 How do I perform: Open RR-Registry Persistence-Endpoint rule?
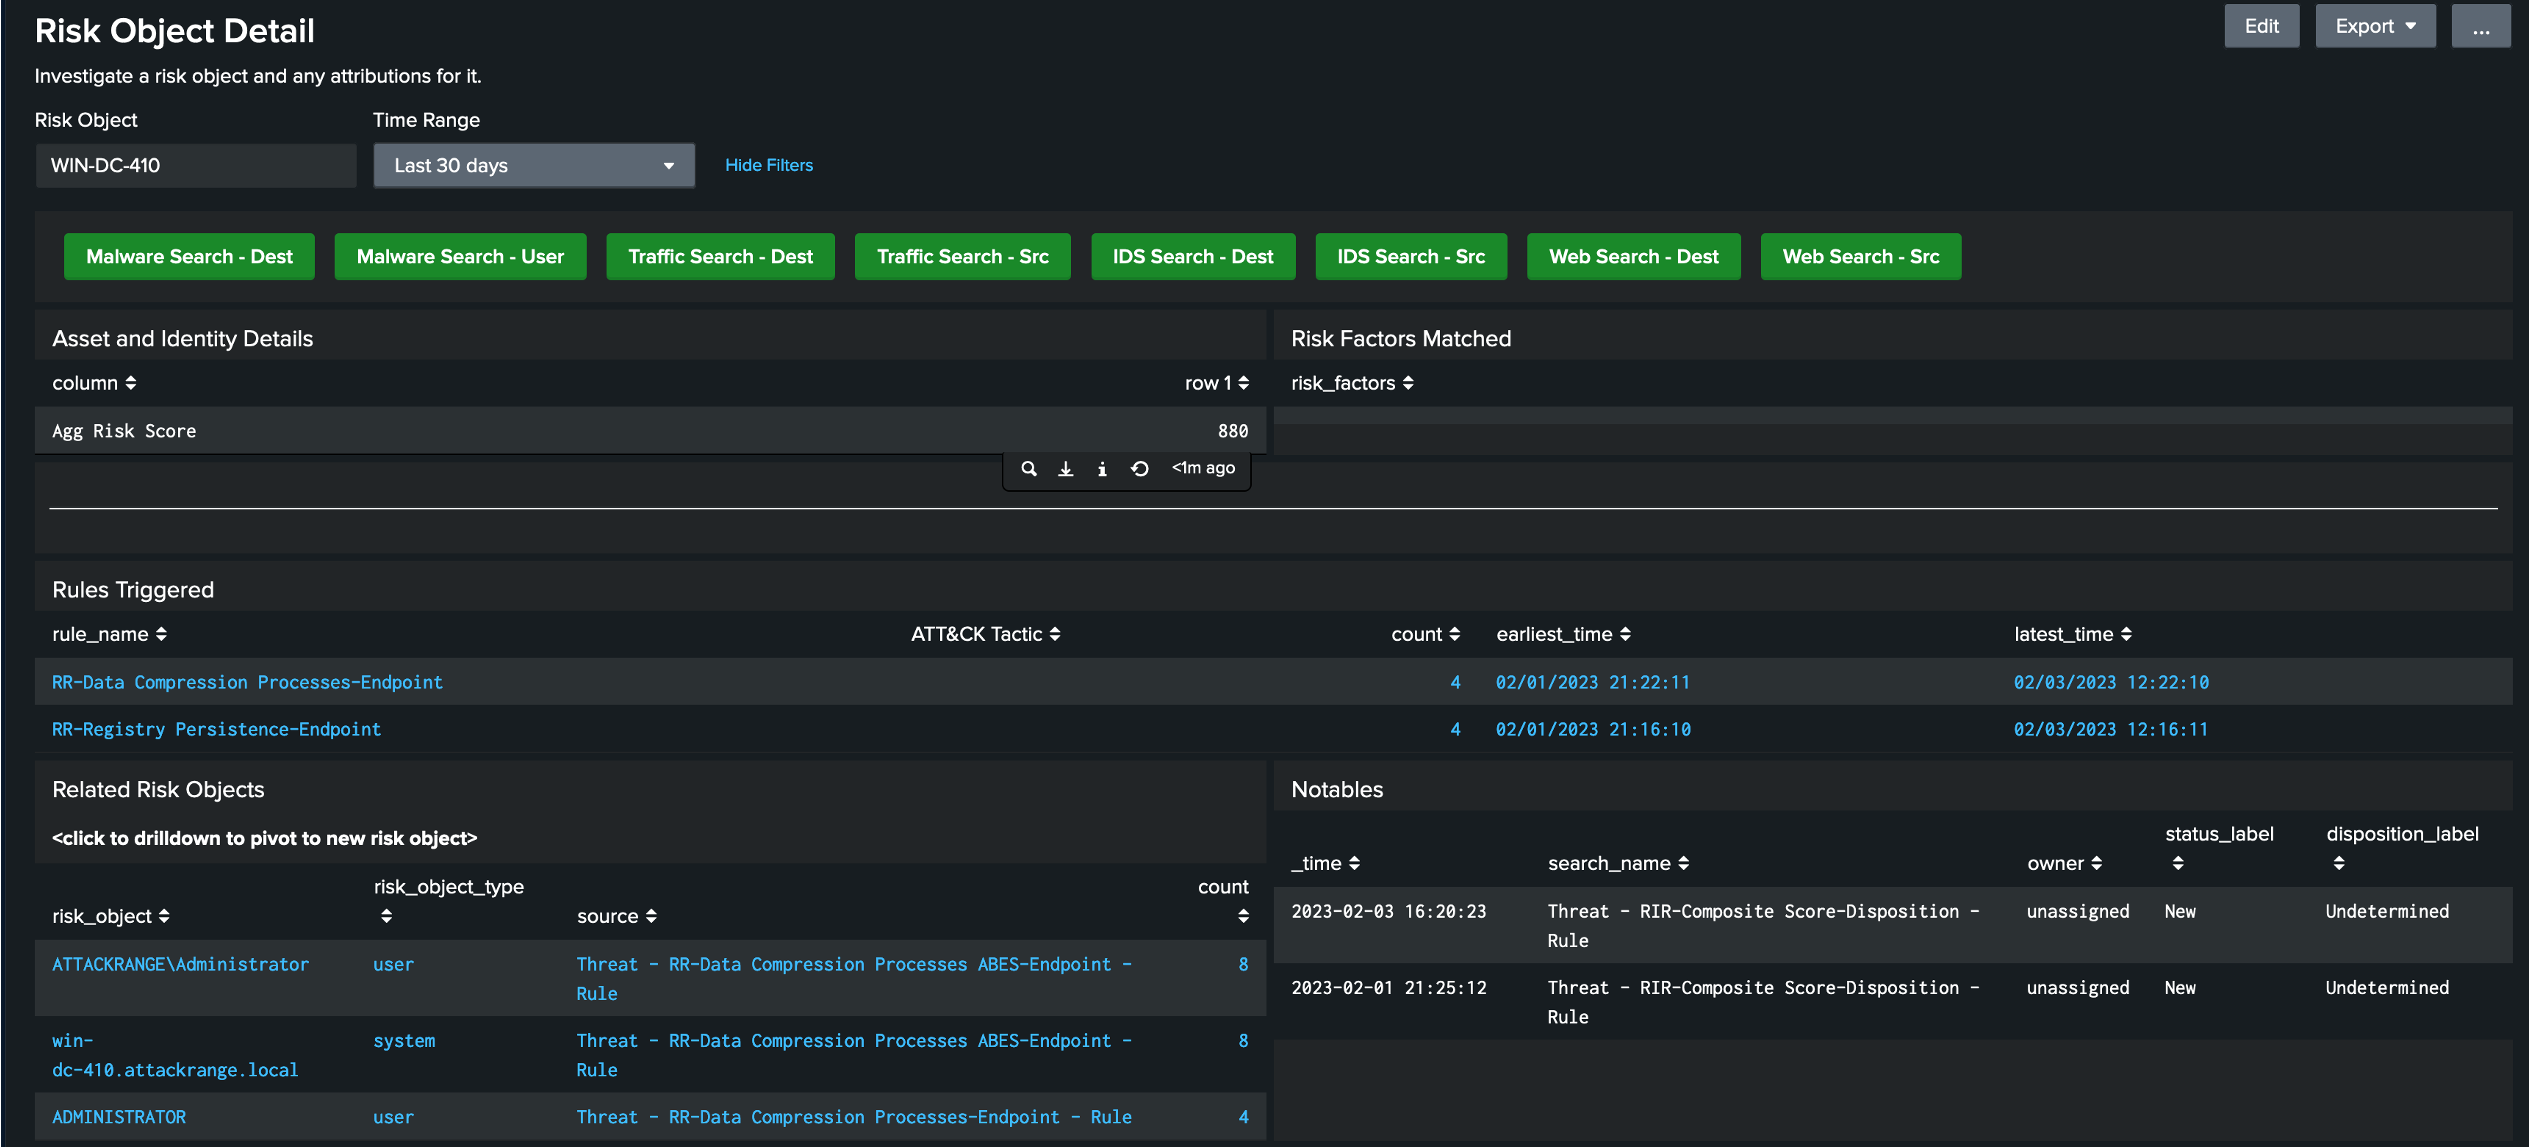point(216,729)
